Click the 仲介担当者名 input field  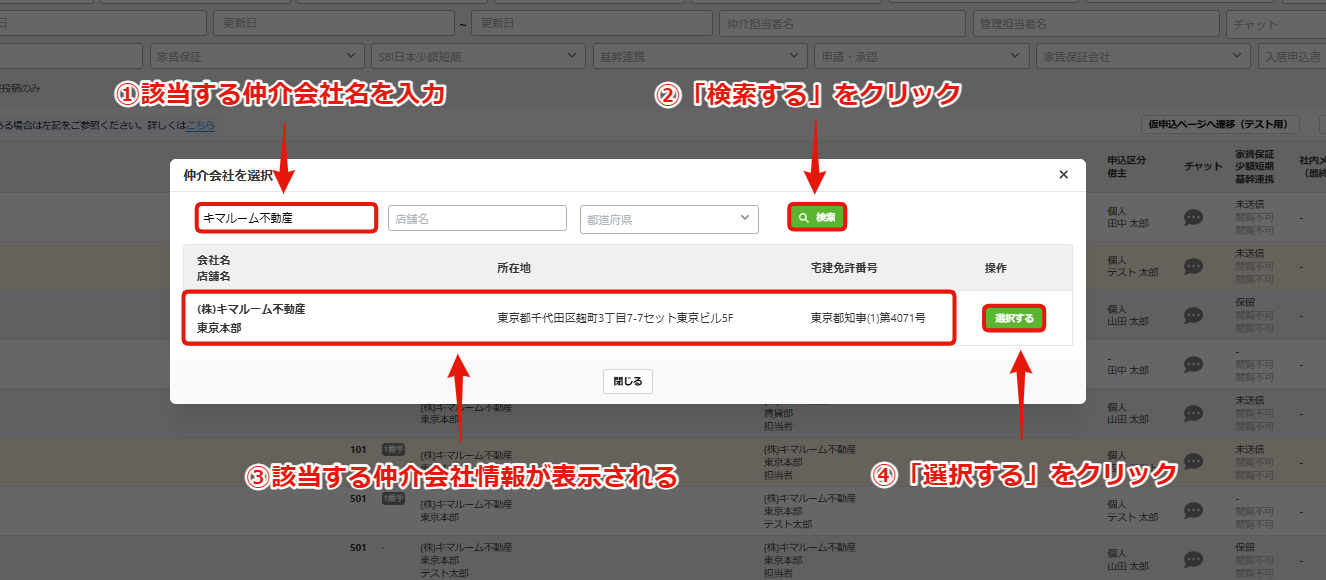point(842,23)
